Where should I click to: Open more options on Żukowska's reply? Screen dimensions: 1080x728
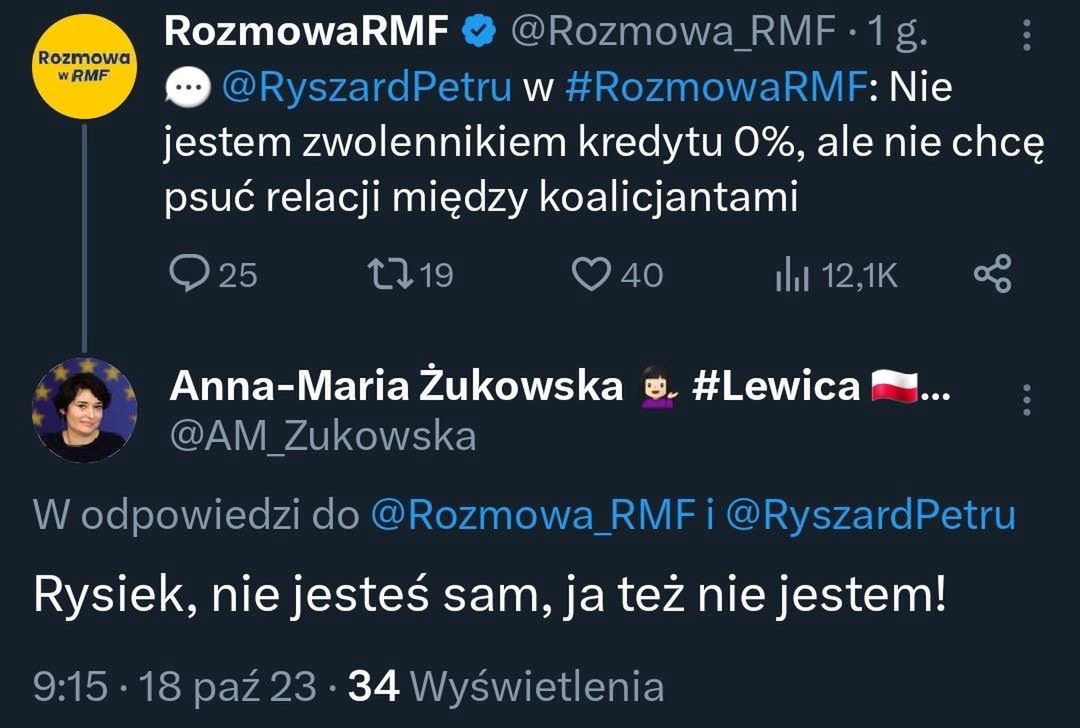pos(1026,400)
